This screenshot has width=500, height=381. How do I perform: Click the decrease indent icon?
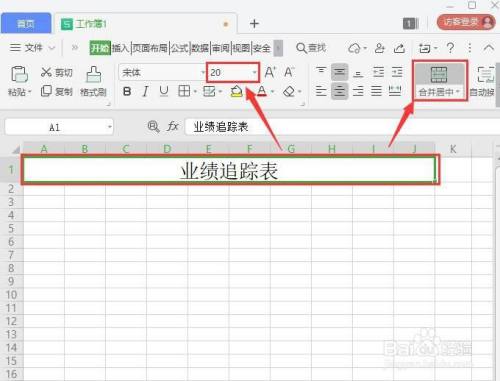pos(378,72)
